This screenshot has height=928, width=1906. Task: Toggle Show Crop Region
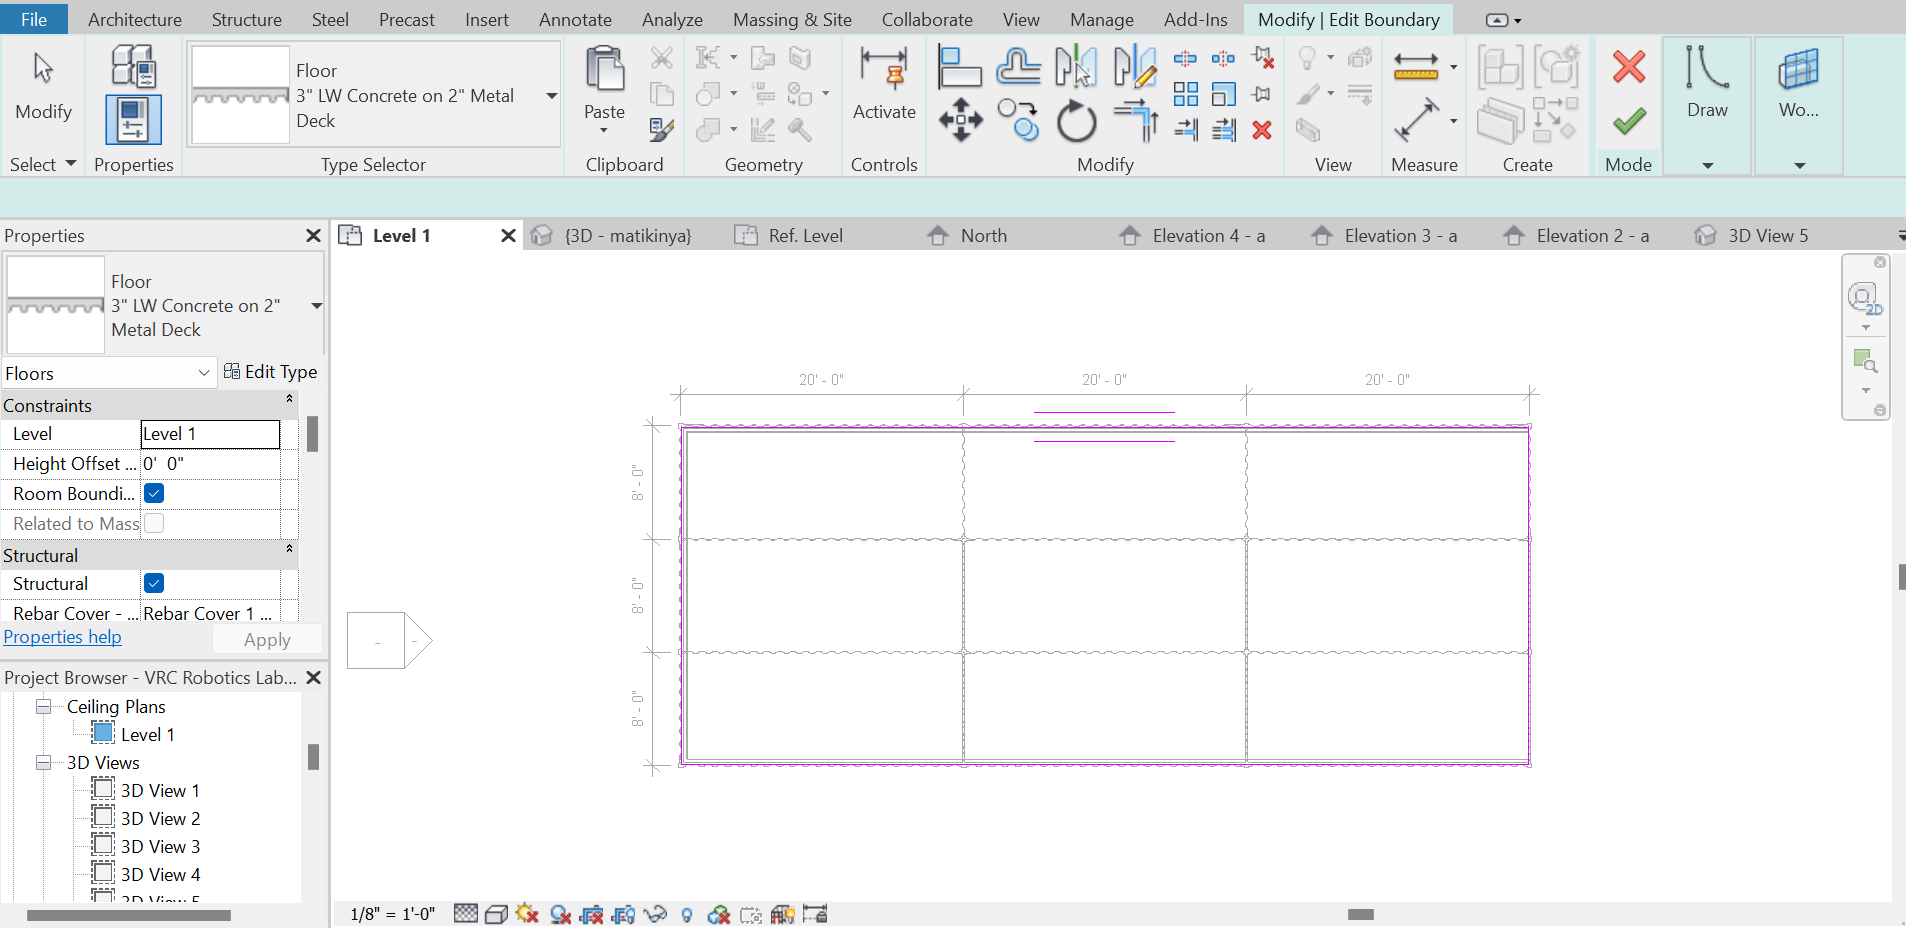pyautogui.click(x=623, y=914)
